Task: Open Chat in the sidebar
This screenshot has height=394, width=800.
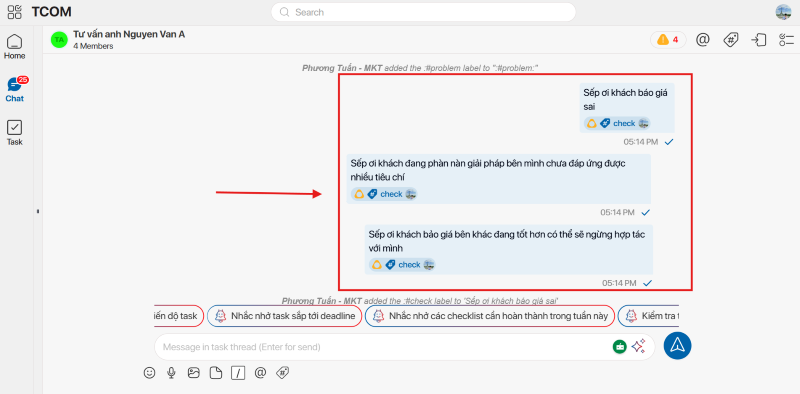Action: pyautogui.click(x=14, y=89)
